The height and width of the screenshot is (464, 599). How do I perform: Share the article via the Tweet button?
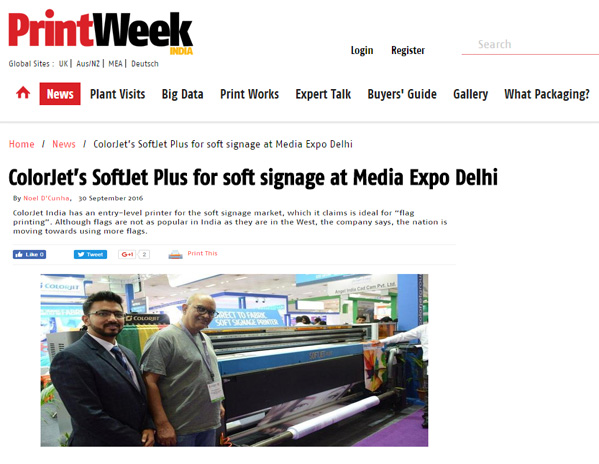pyautogui.click(x=90, y=254)
